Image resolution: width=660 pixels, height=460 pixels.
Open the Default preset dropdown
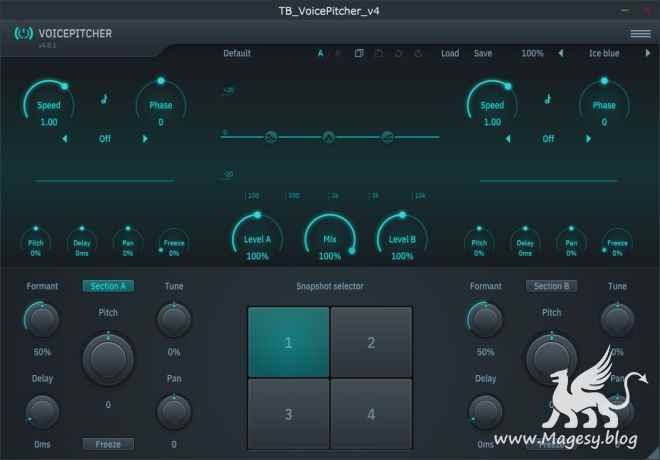(x=237, y=54)
